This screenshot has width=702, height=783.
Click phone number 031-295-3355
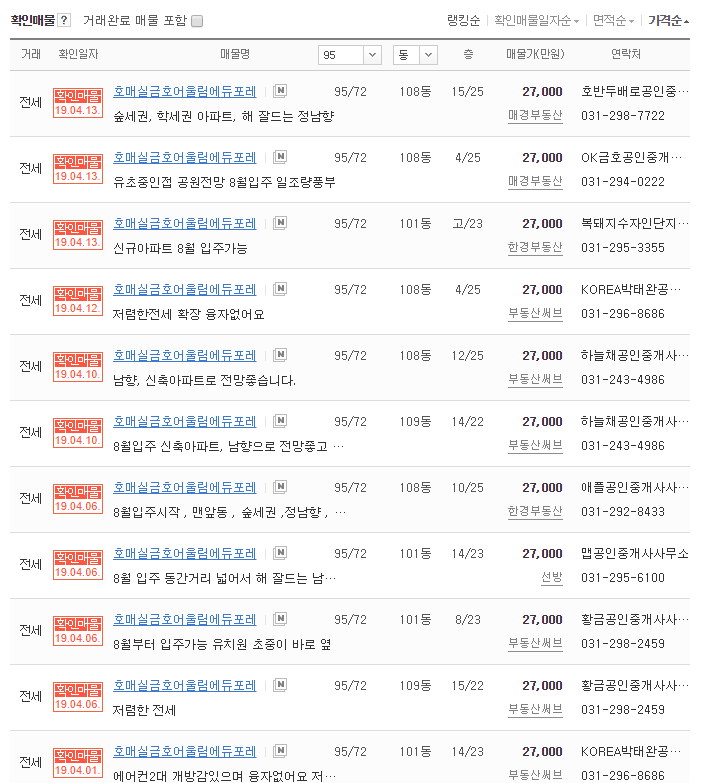point(623,248)
